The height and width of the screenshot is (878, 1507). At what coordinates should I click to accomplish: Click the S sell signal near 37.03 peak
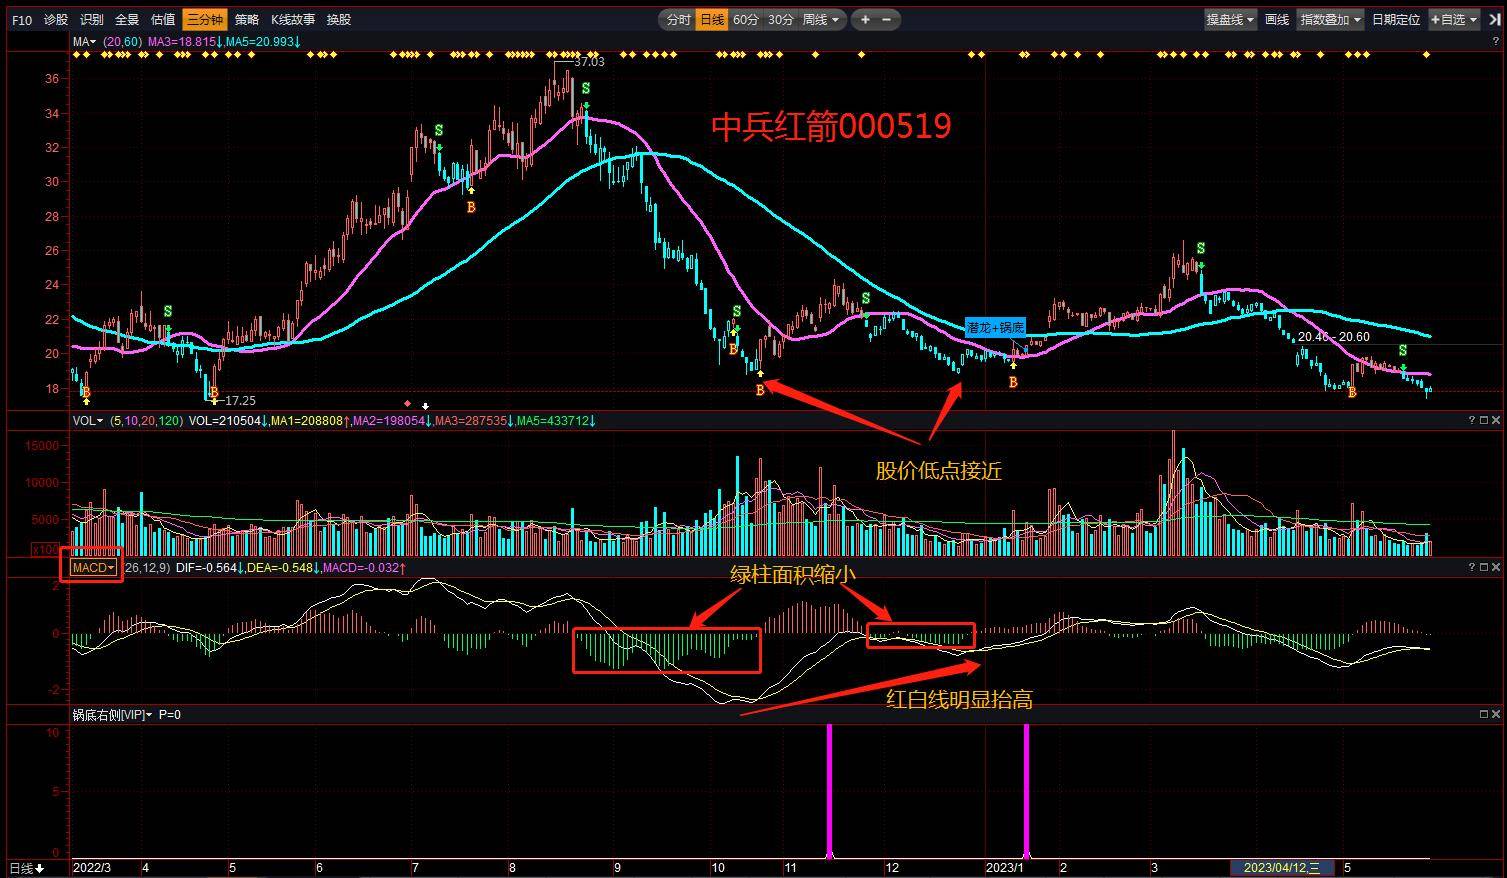[586, 90]
